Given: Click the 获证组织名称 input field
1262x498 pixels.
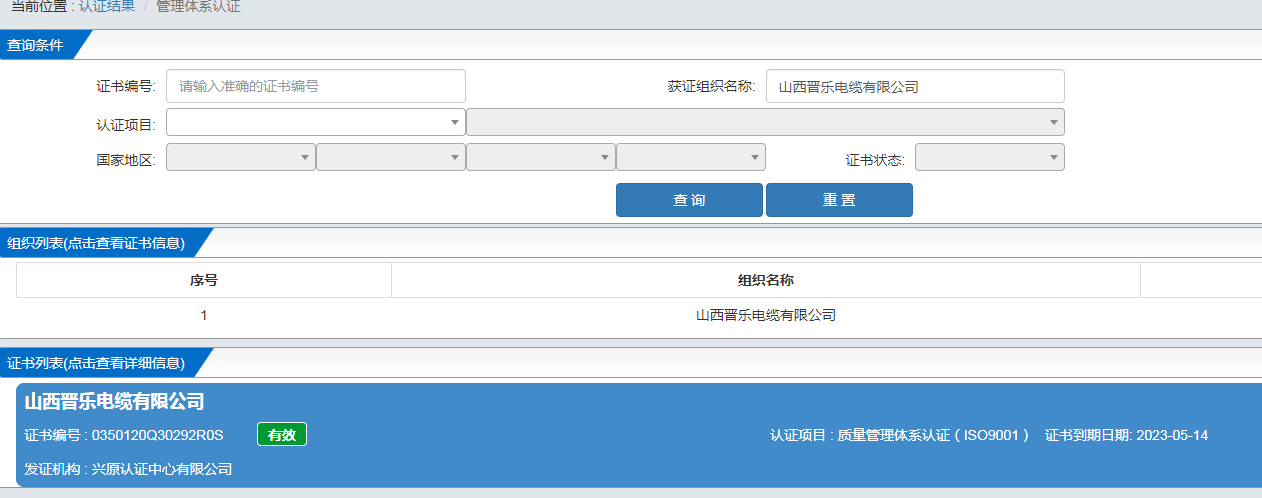Looking at the screenshot, I should point(915,86).
